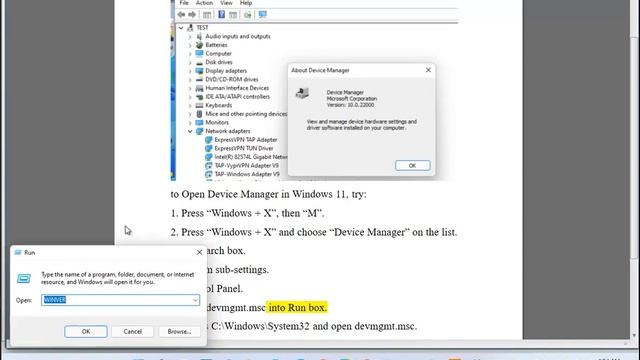Screen dimensions: 640x360
Task: Expand the Keyboards category
Action: tap(190, 105)
